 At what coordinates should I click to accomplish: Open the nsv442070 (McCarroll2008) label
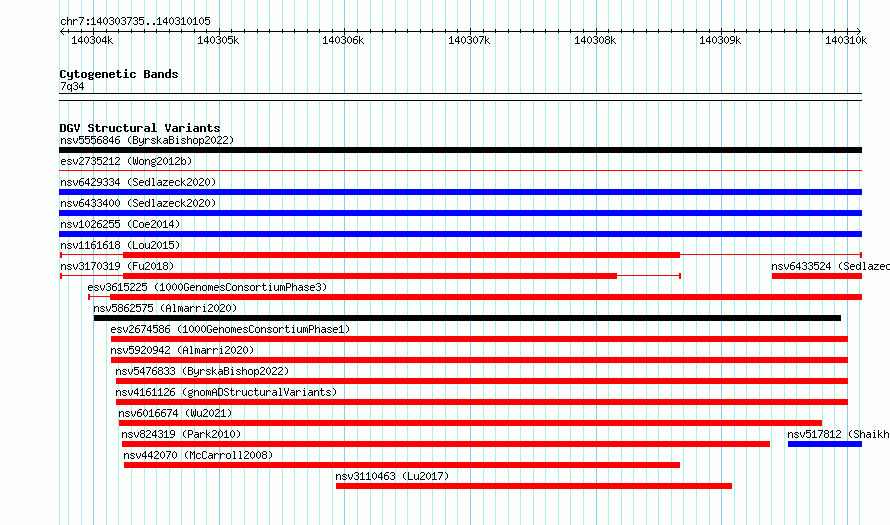198,455
